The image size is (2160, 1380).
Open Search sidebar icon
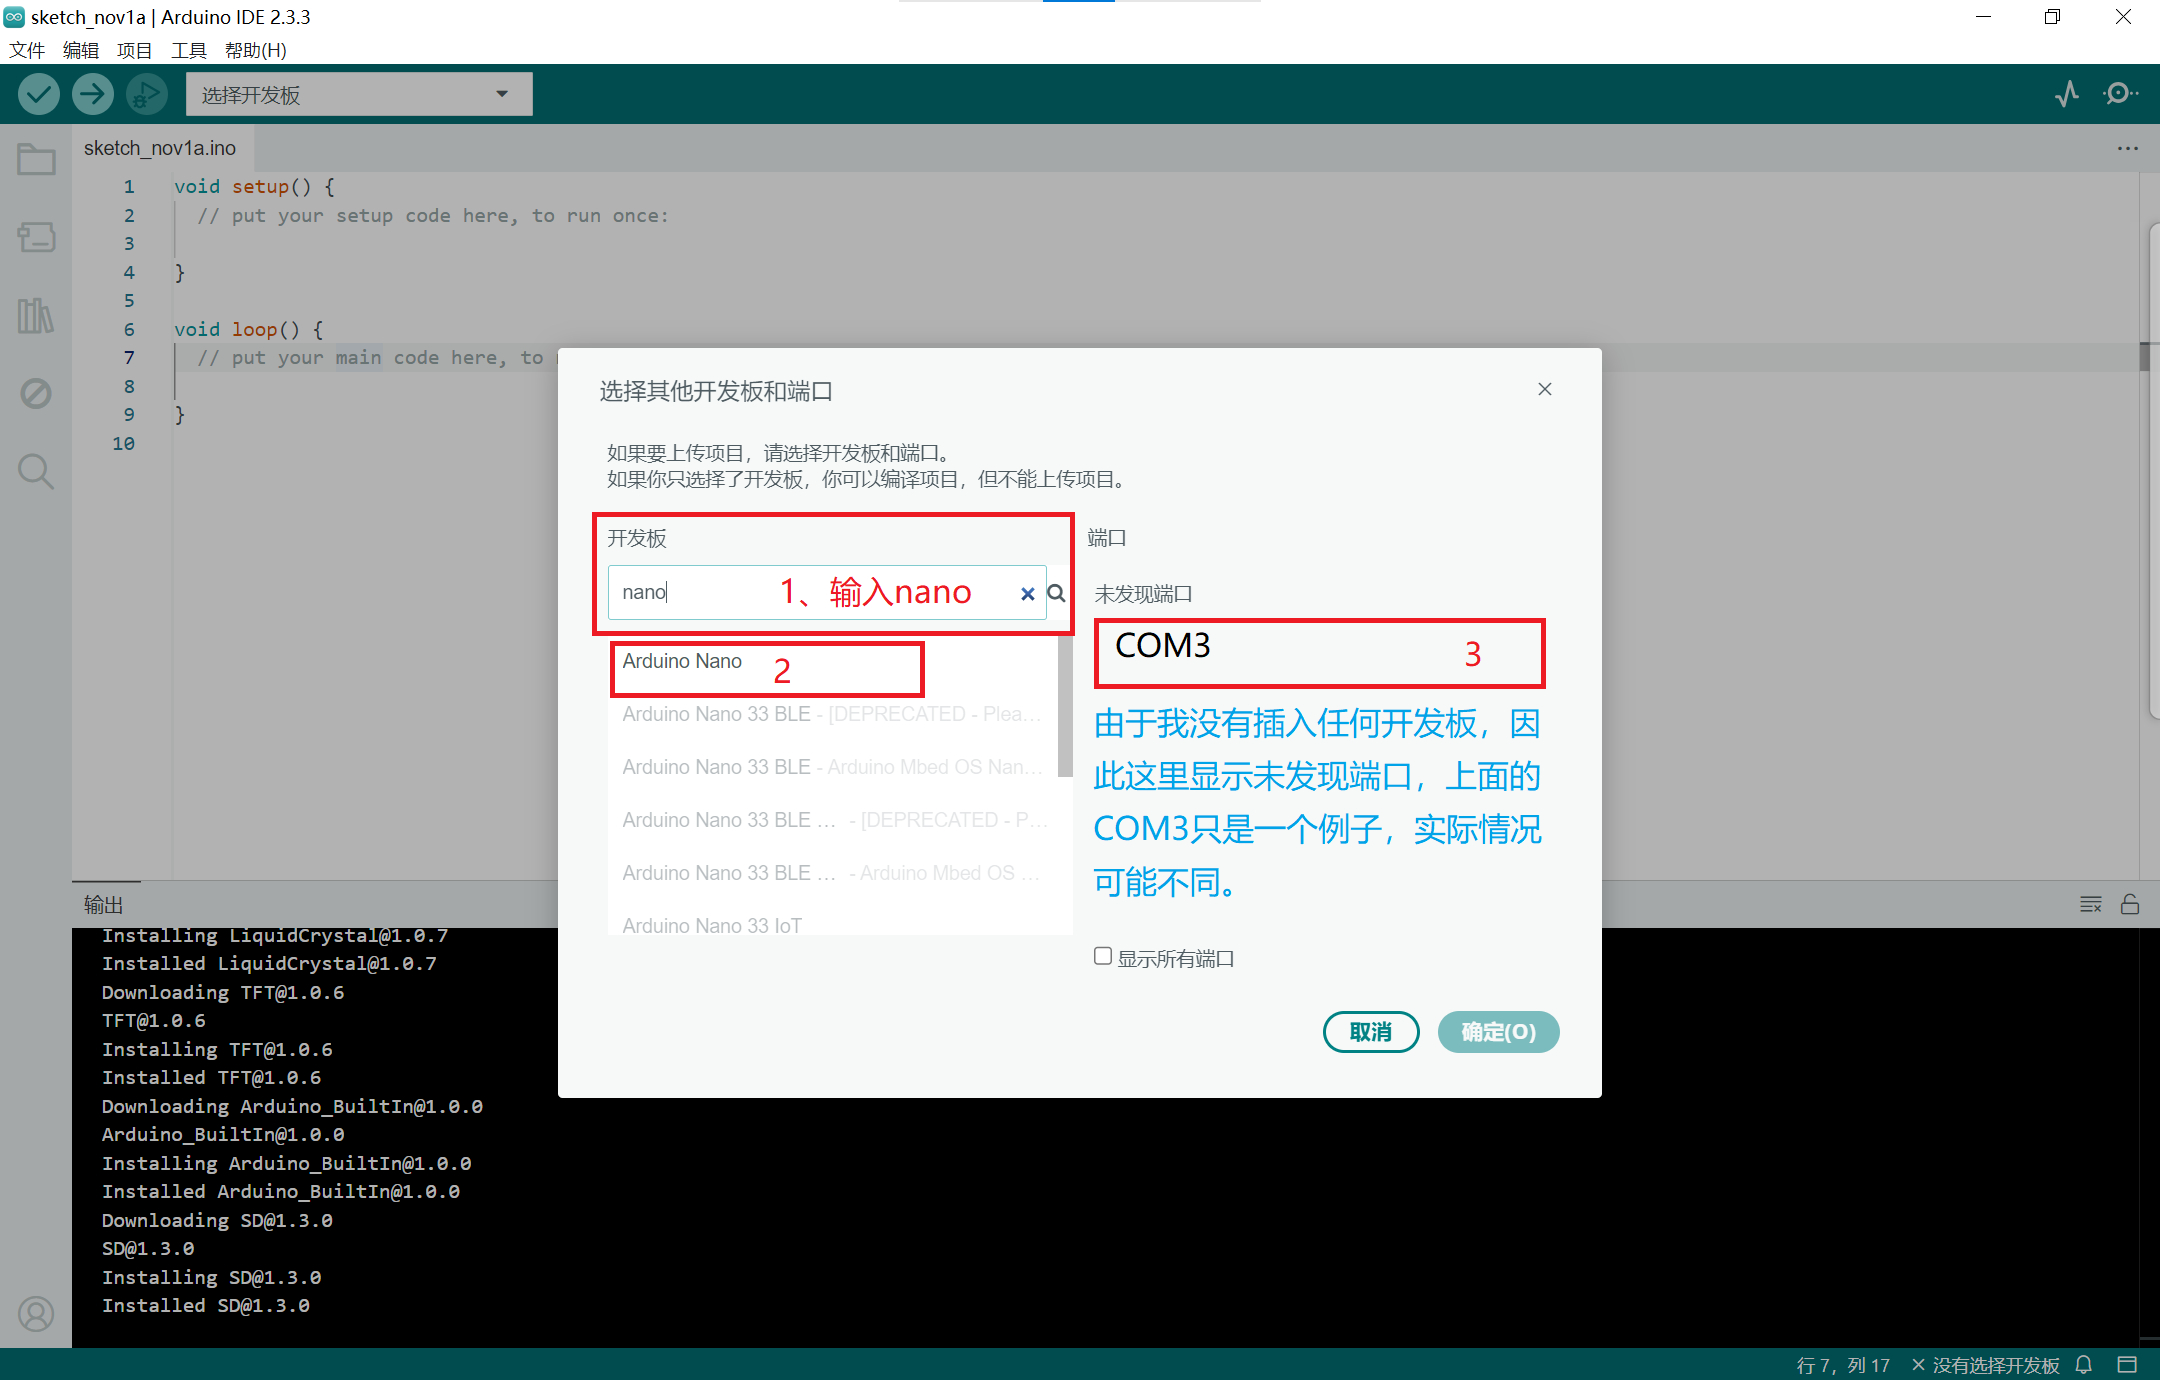pos(36,471)
